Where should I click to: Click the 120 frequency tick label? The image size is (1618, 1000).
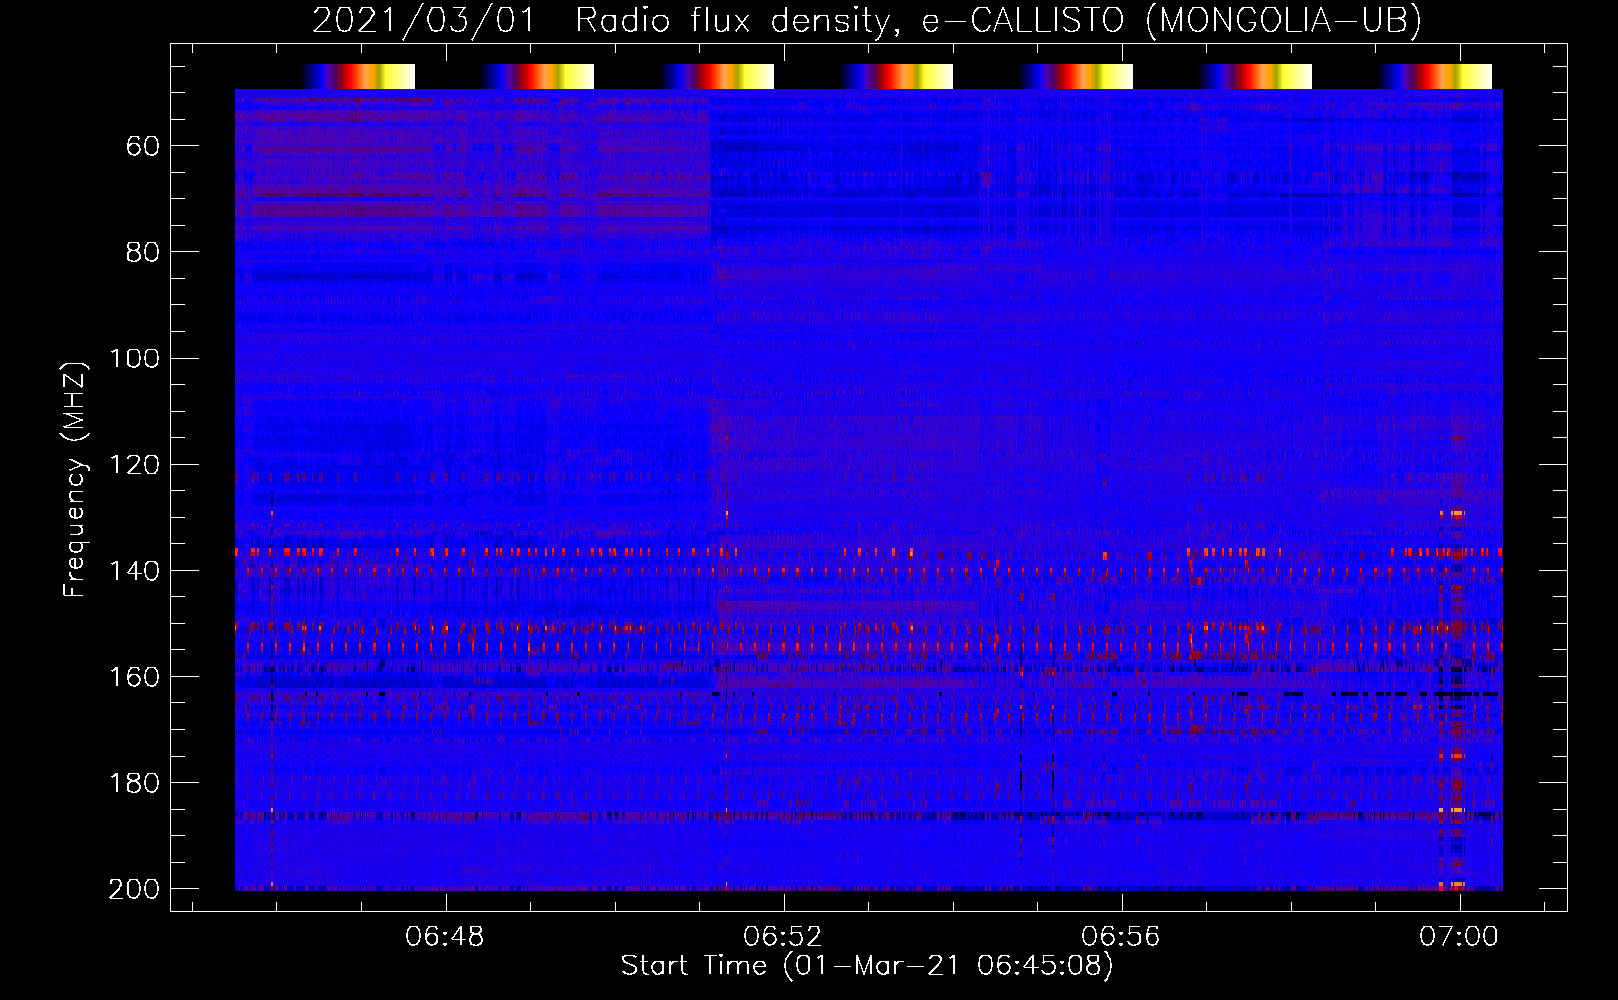click(135, 465)
